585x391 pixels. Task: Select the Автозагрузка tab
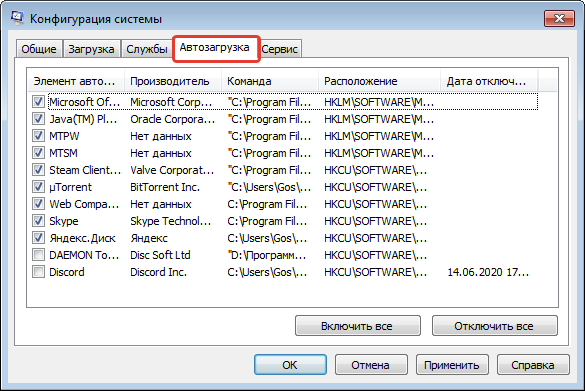coord(215,48)
